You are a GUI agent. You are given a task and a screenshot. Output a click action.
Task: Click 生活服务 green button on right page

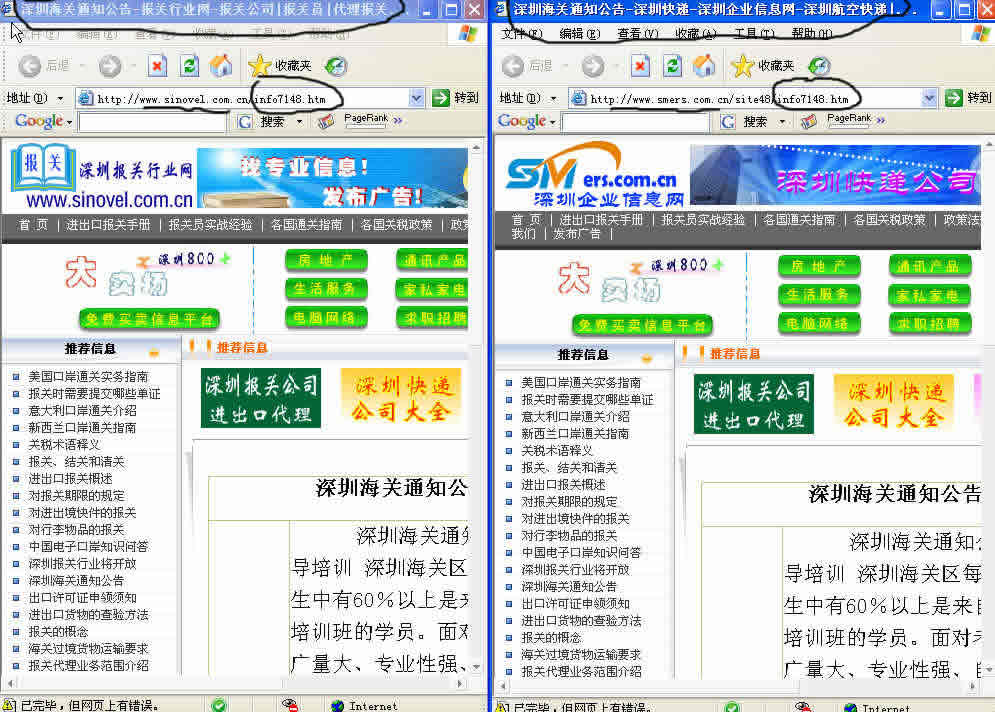pos(819,294)
